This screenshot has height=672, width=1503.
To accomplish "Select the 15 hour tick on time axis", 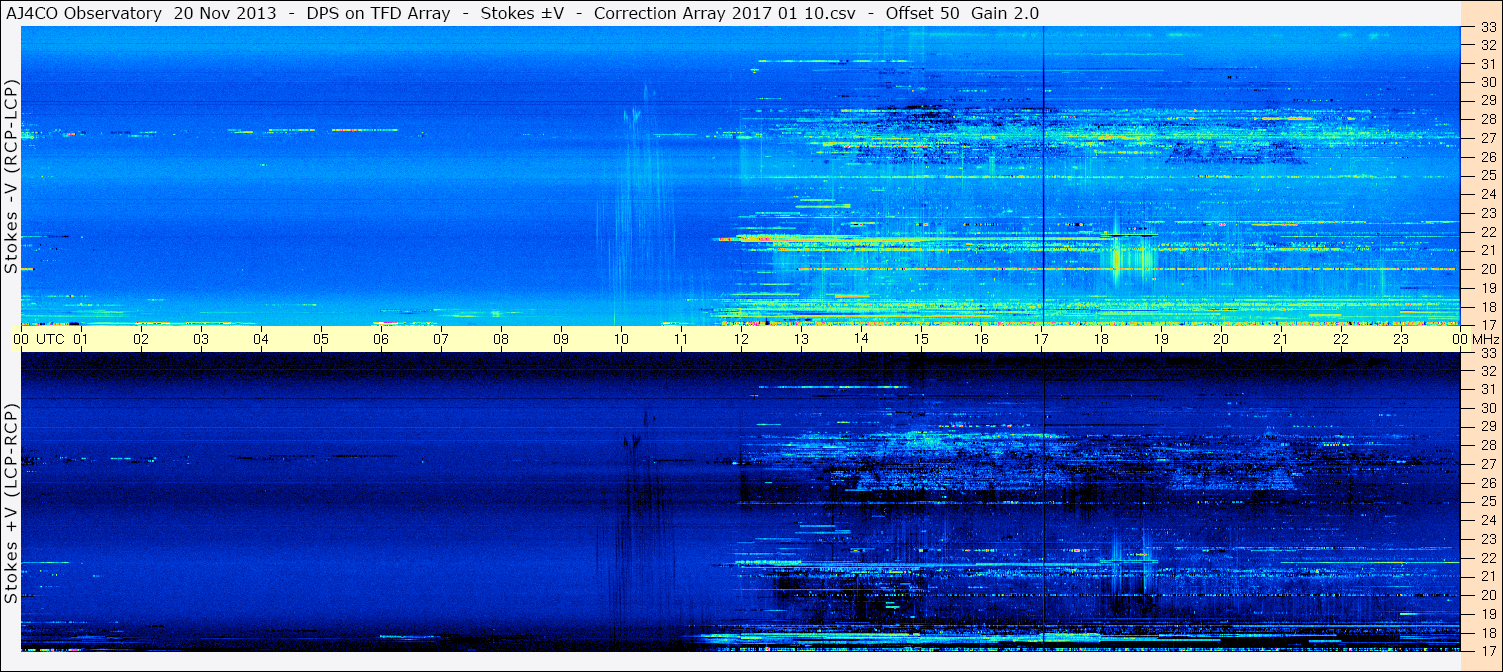I will 921,339.
